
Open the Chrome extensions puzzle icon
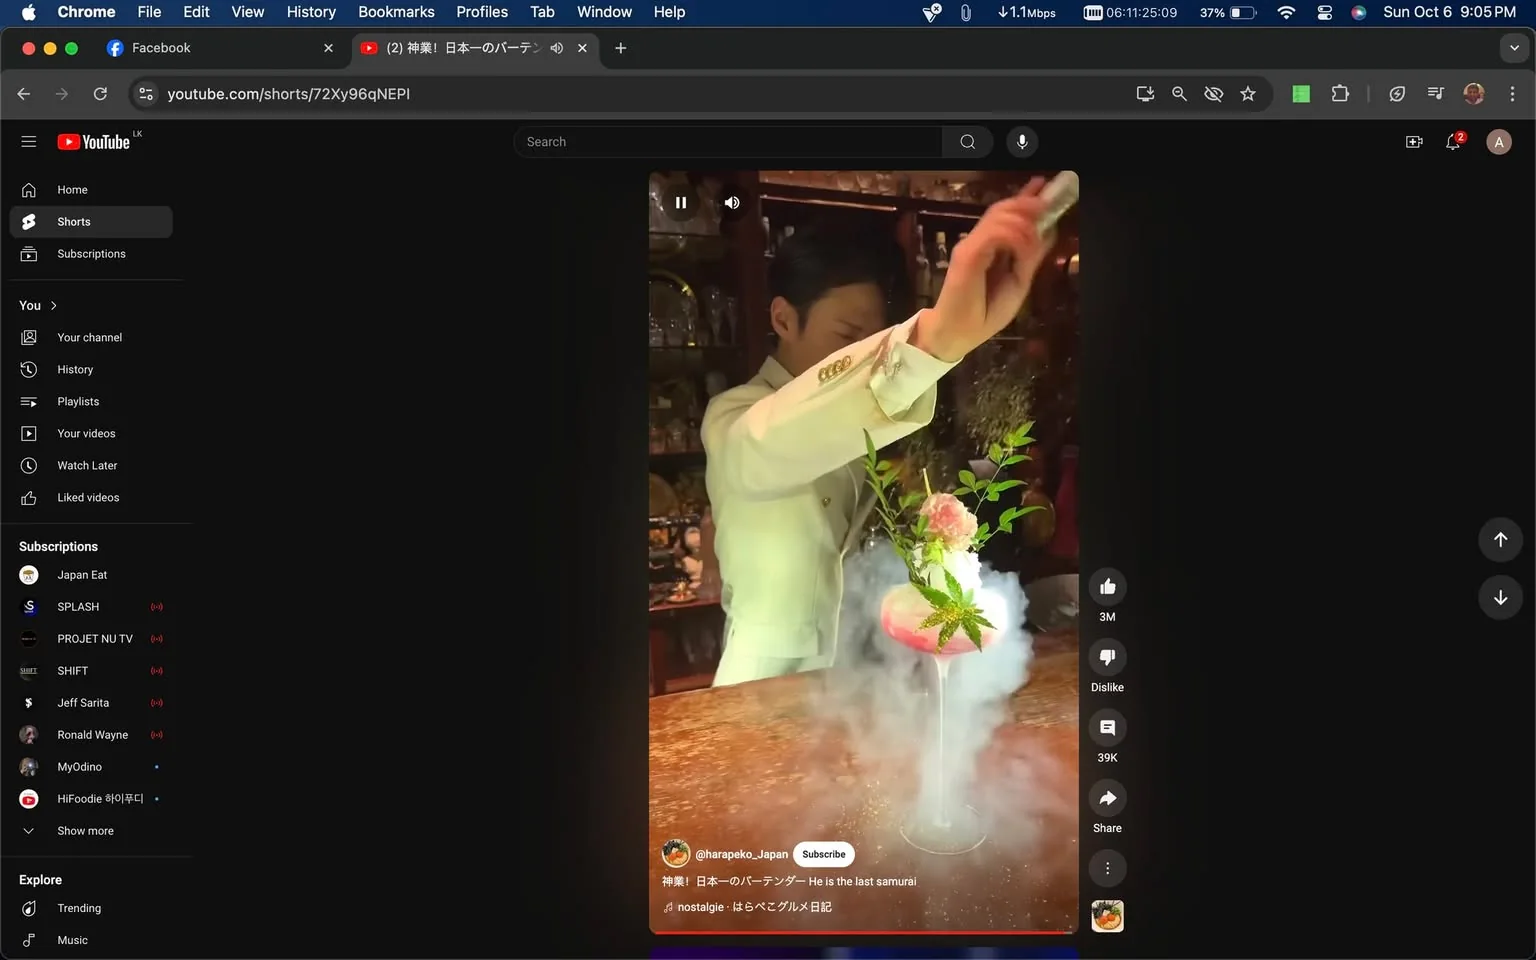(1340, 94)
